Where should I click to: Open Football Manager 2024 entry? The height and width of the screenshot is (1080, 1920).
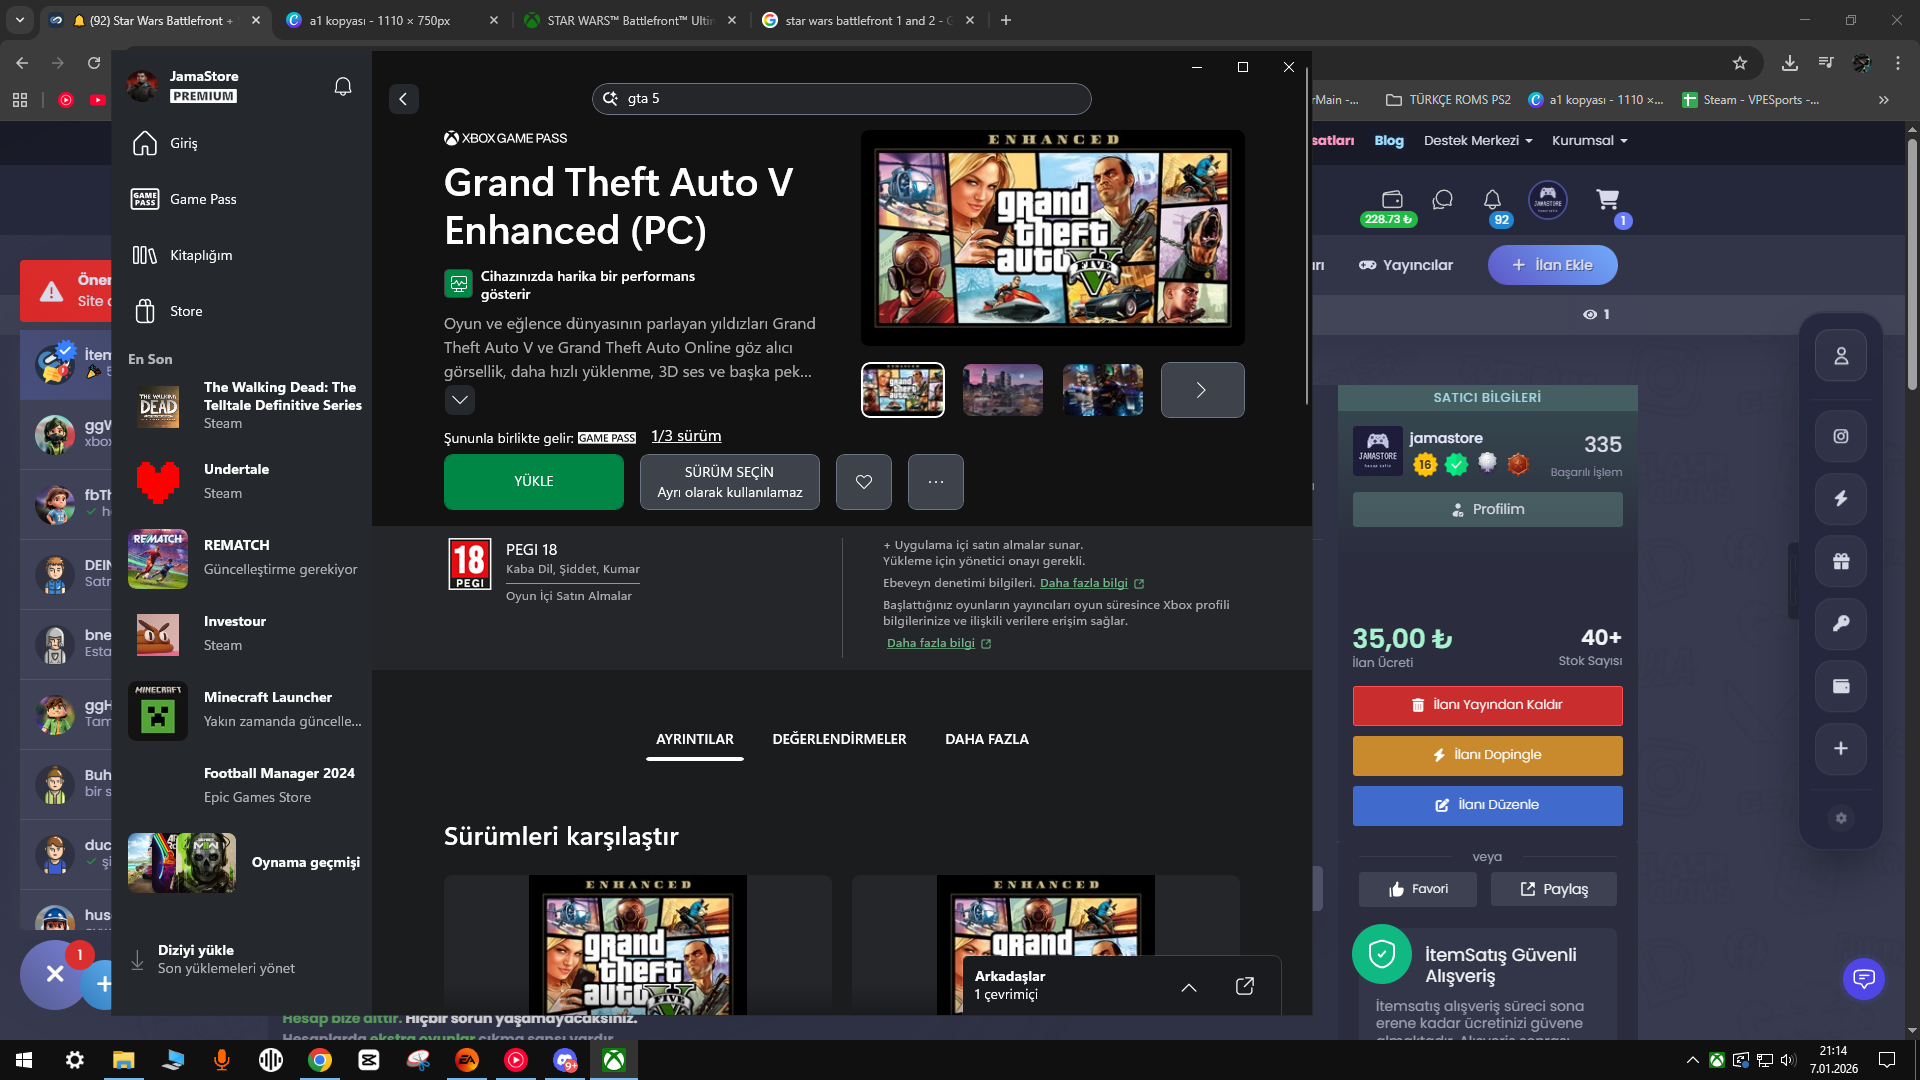pos(245,786)
